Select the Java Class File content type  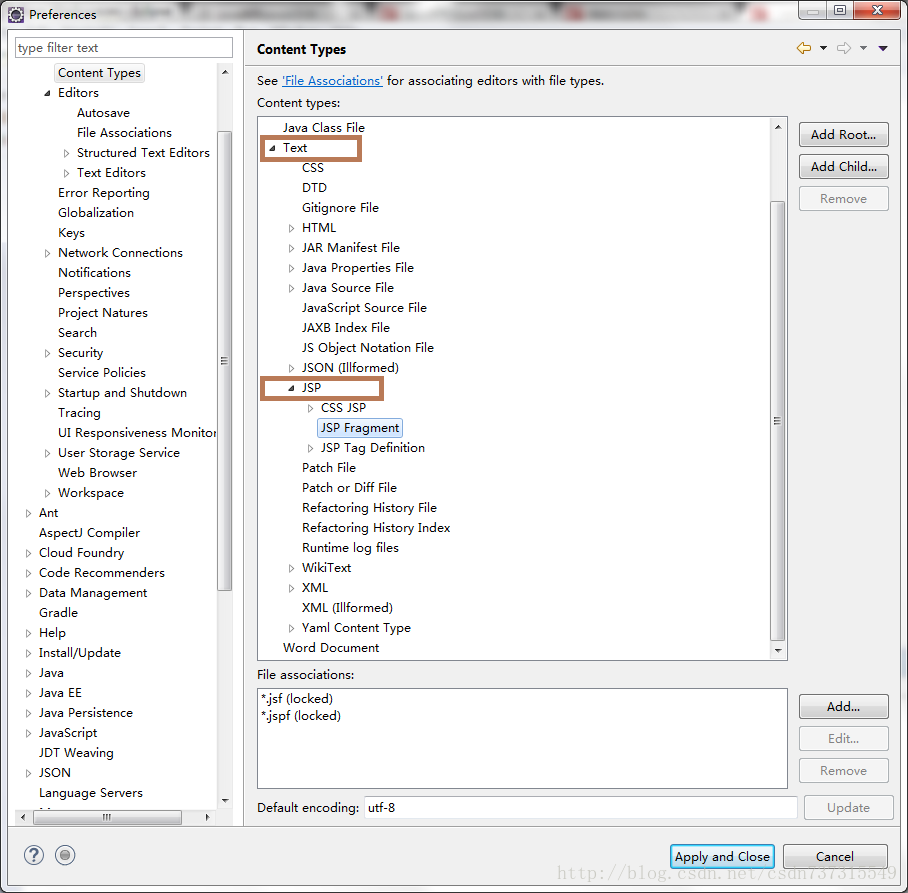(324, 127)
